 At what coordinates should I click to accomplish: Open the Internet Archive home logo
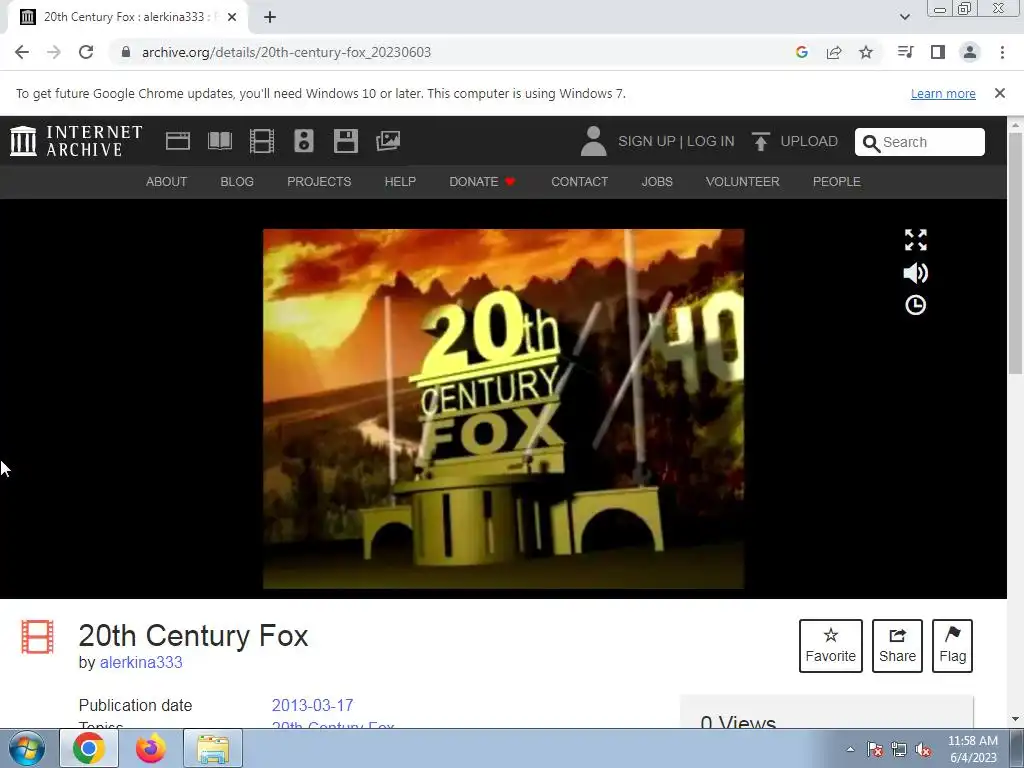click(x=76, y=141)
